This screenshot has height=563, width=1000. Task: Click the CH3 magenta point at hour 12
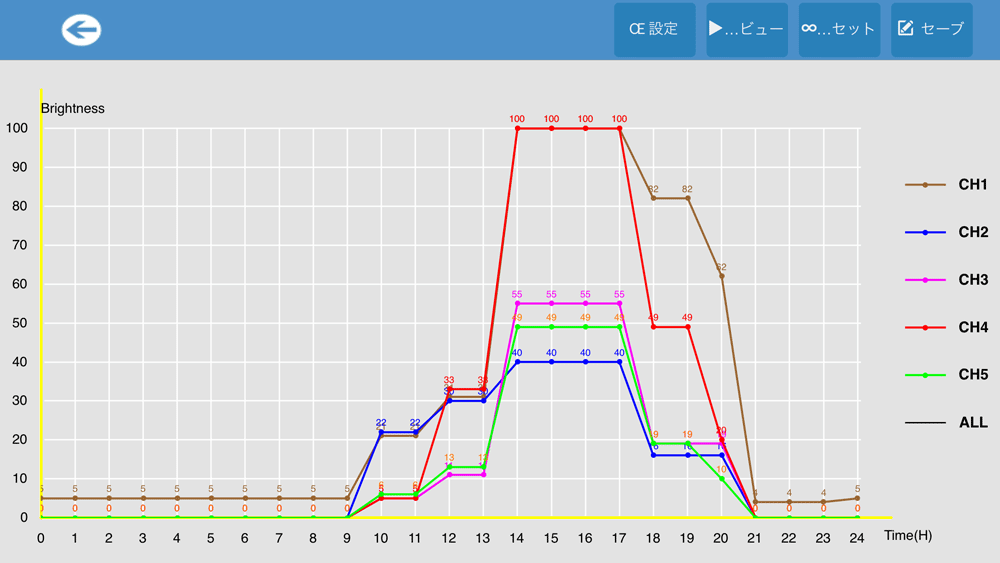click(x=449, y=475)
